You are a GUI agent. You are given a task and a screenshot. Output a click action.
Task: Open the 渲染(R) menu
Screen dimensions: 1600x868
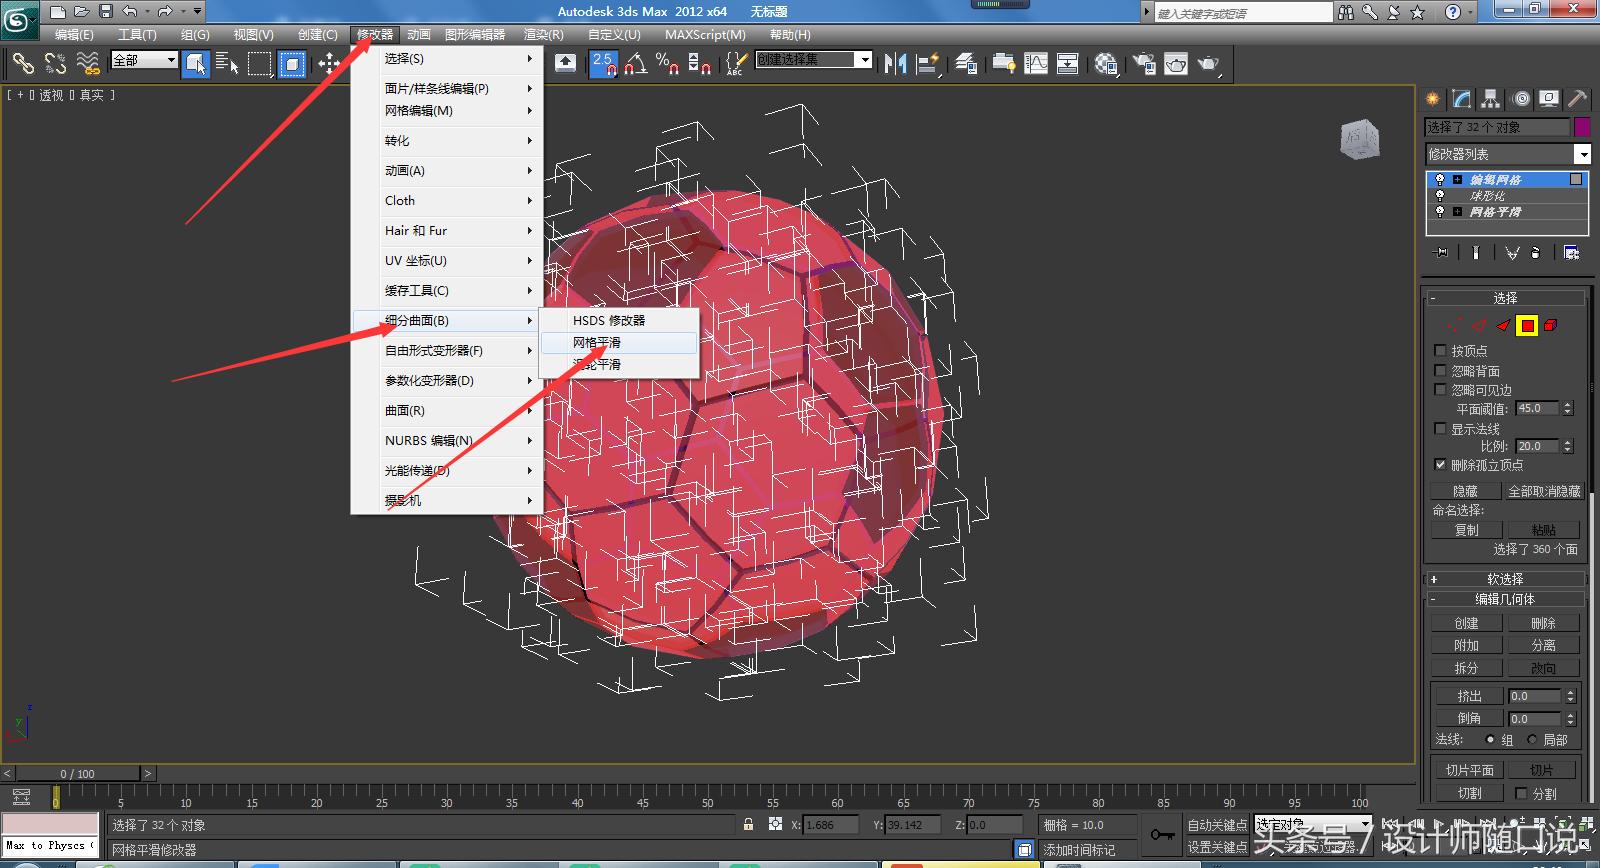click(x=544, y=34)
